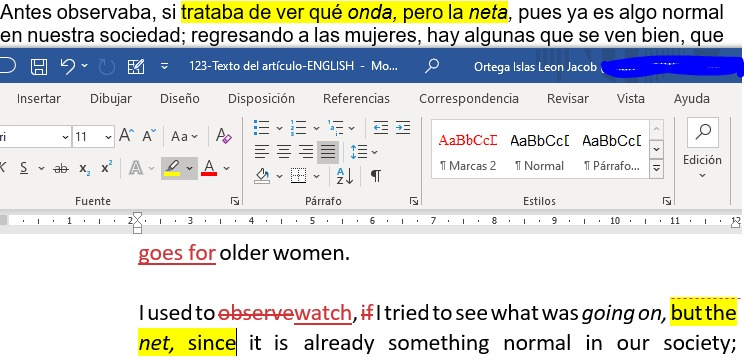The image size is (744, 362).
Task: Open Estilos dialog launcher
Action: (x=667, y=201)
